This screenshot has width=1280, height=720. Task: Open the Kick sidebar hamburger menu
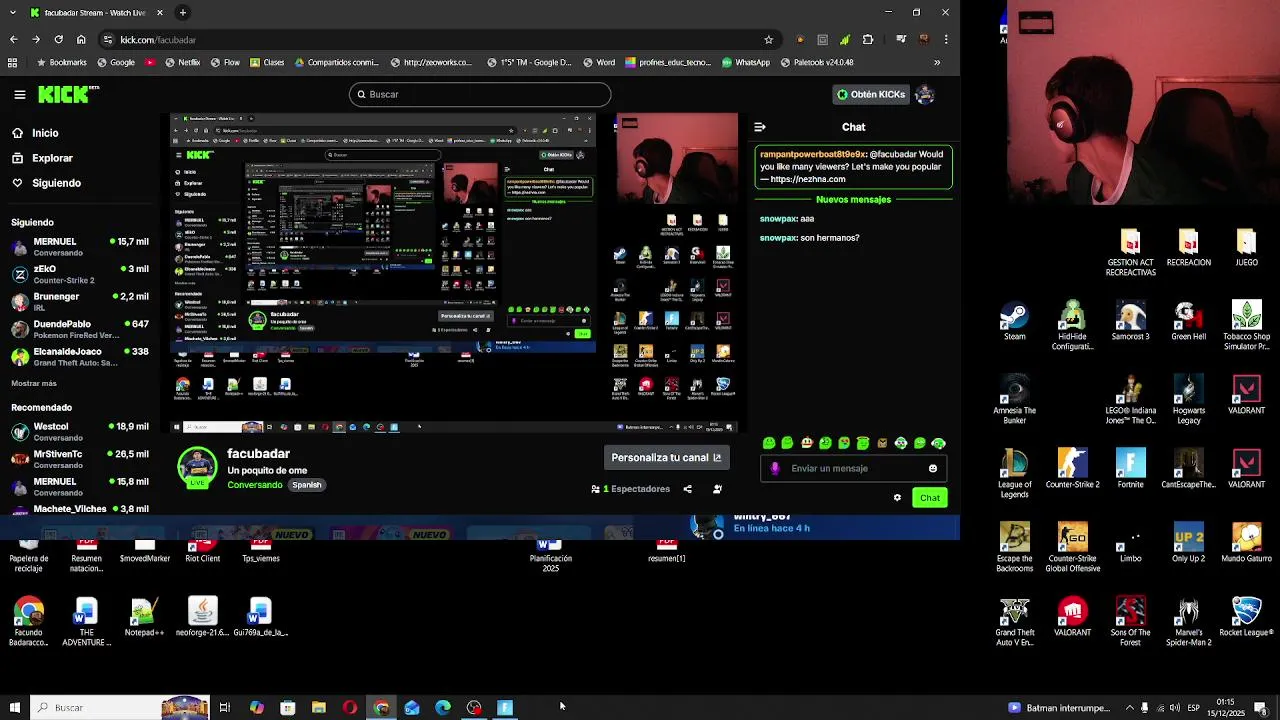pos(19,95)
